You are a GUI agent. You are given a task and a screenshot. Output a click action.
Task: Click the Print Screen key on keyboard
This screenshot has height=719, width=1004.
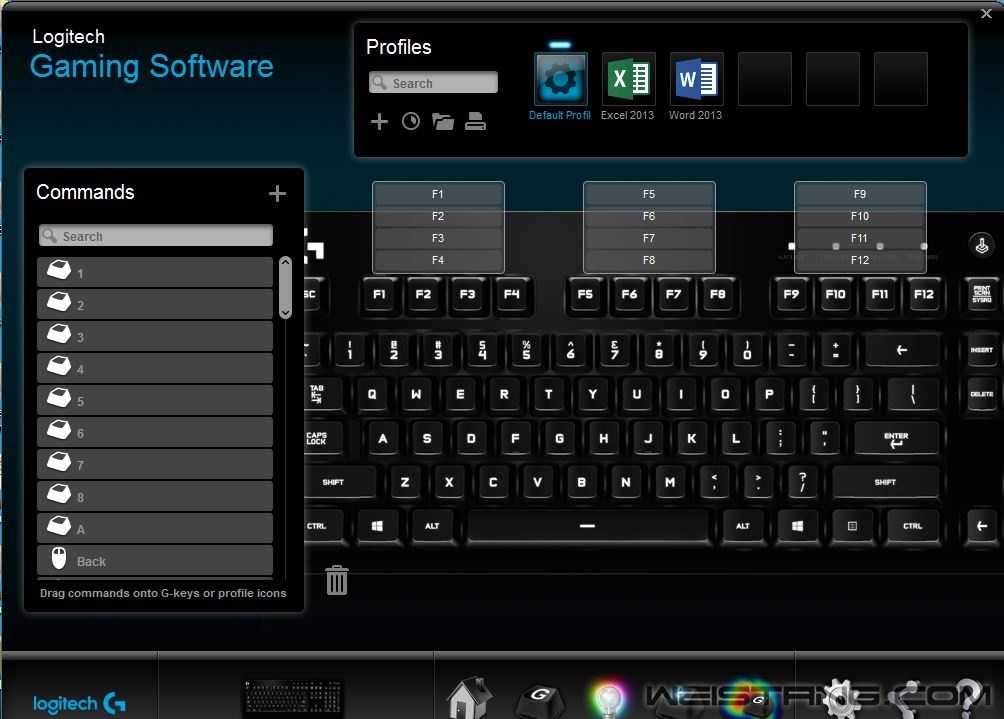click(x=982, y=295)
